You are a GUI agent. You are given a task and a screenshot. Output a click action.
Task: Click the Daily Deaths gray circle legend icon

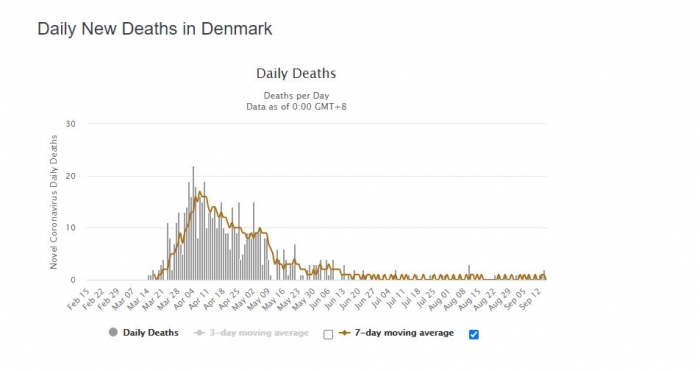tap(113, 332)
